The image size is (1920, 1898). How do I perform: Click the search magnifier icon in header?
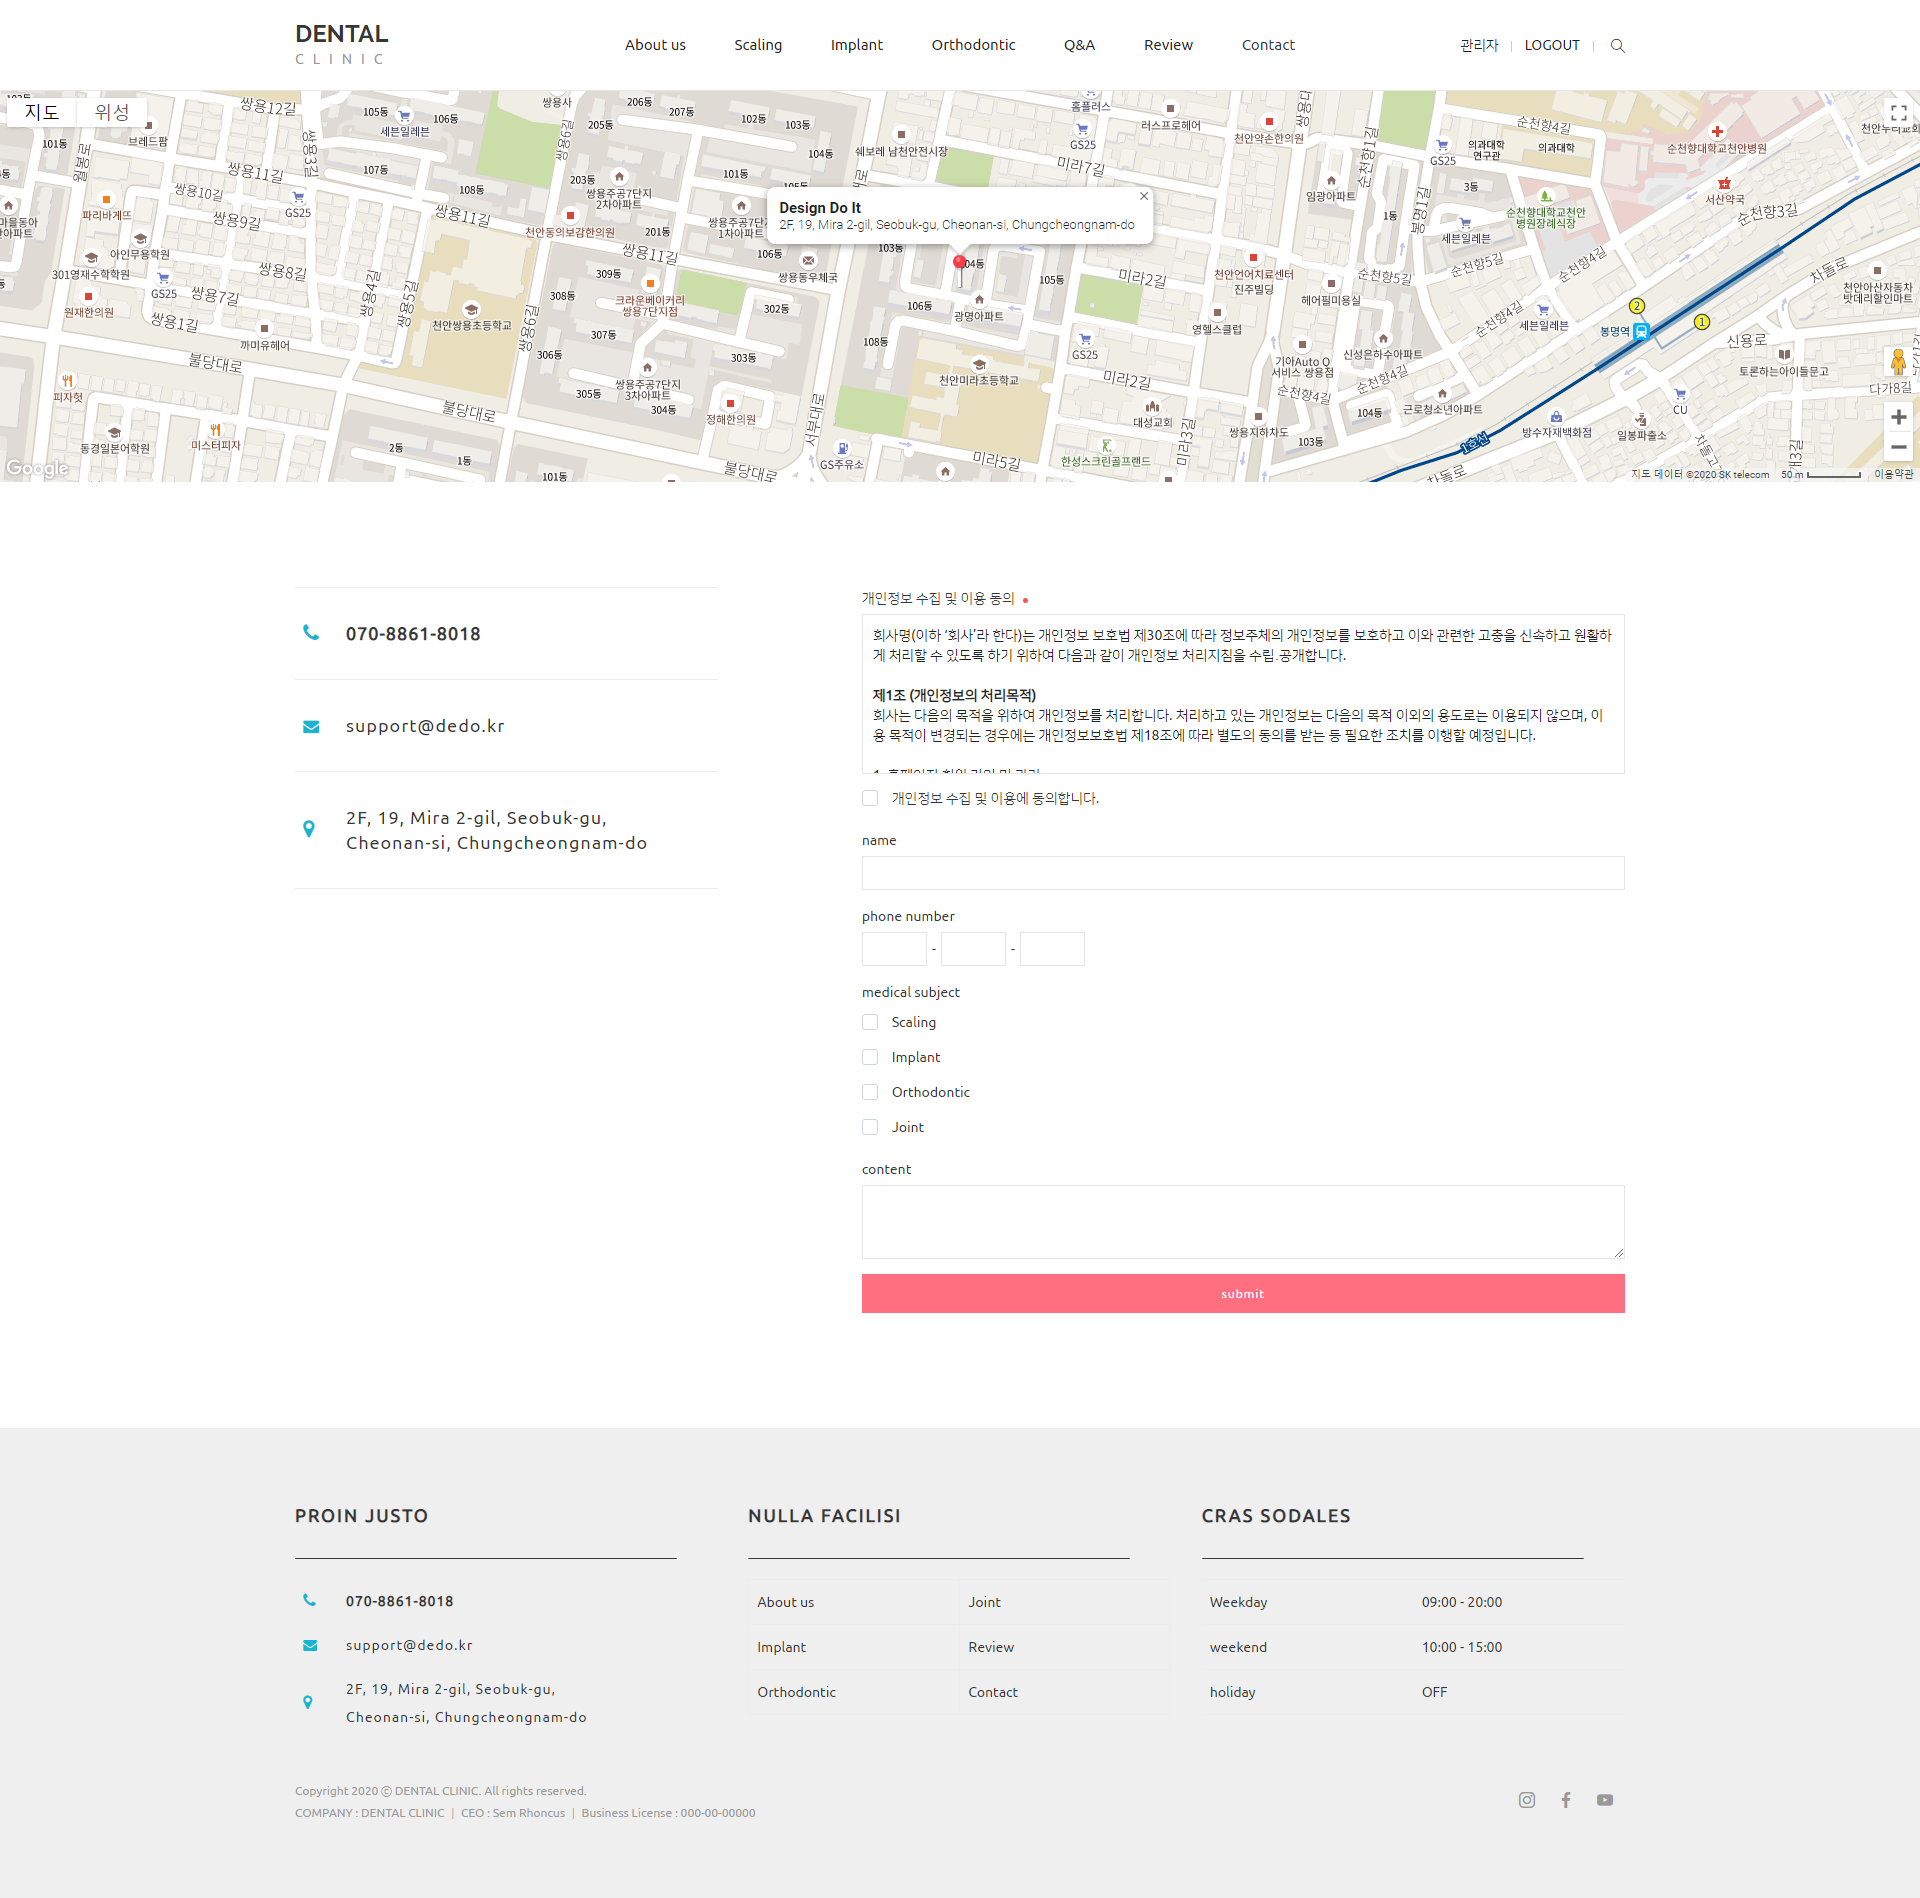coord(1617,46)
